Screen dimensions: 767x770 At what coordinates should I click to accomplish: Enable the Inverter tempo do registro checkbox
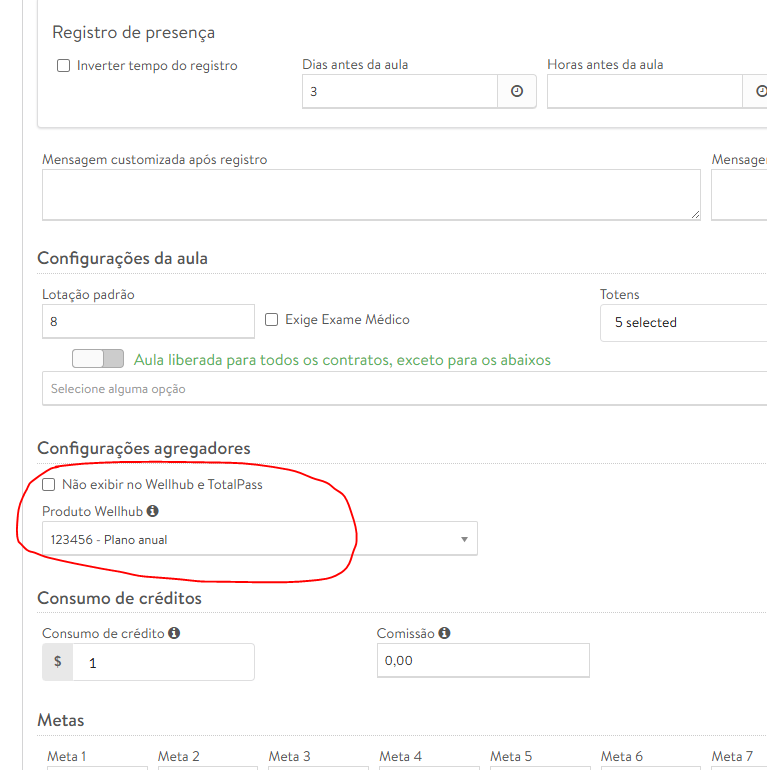tap(64, 66)
